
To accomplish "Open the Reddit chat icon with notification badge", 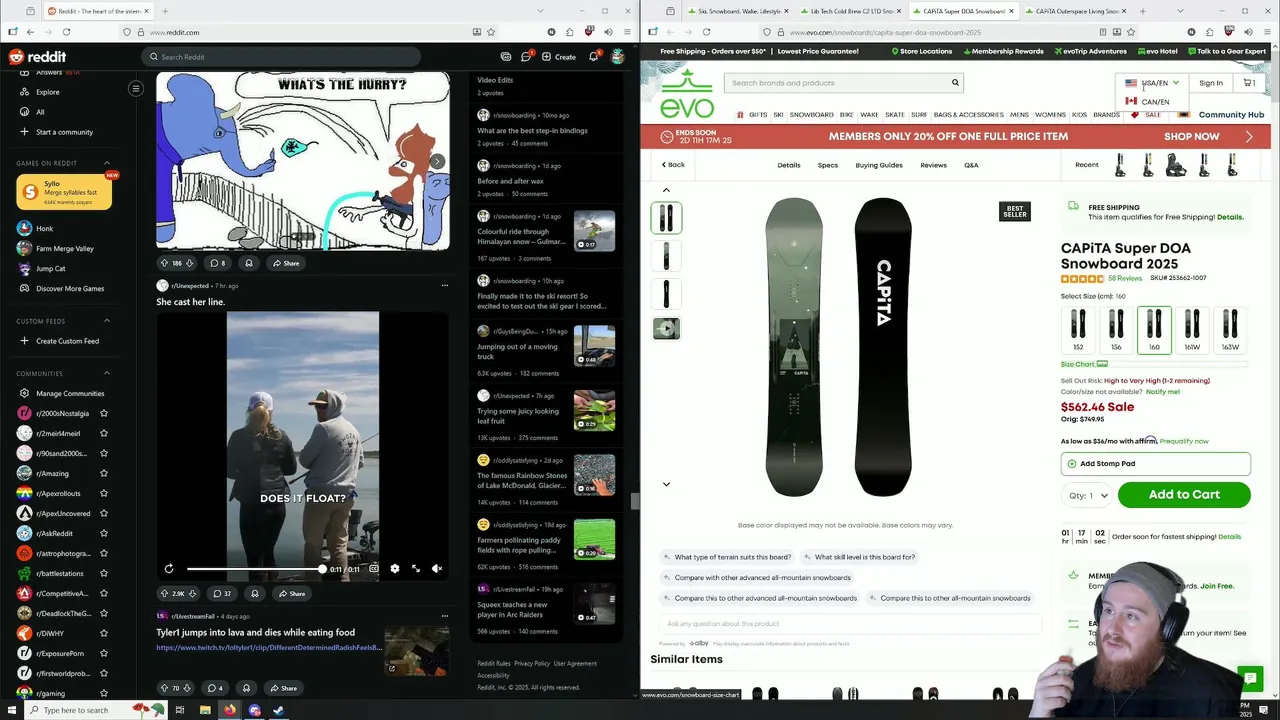I will pyautogui.click(x=525, y=57).
